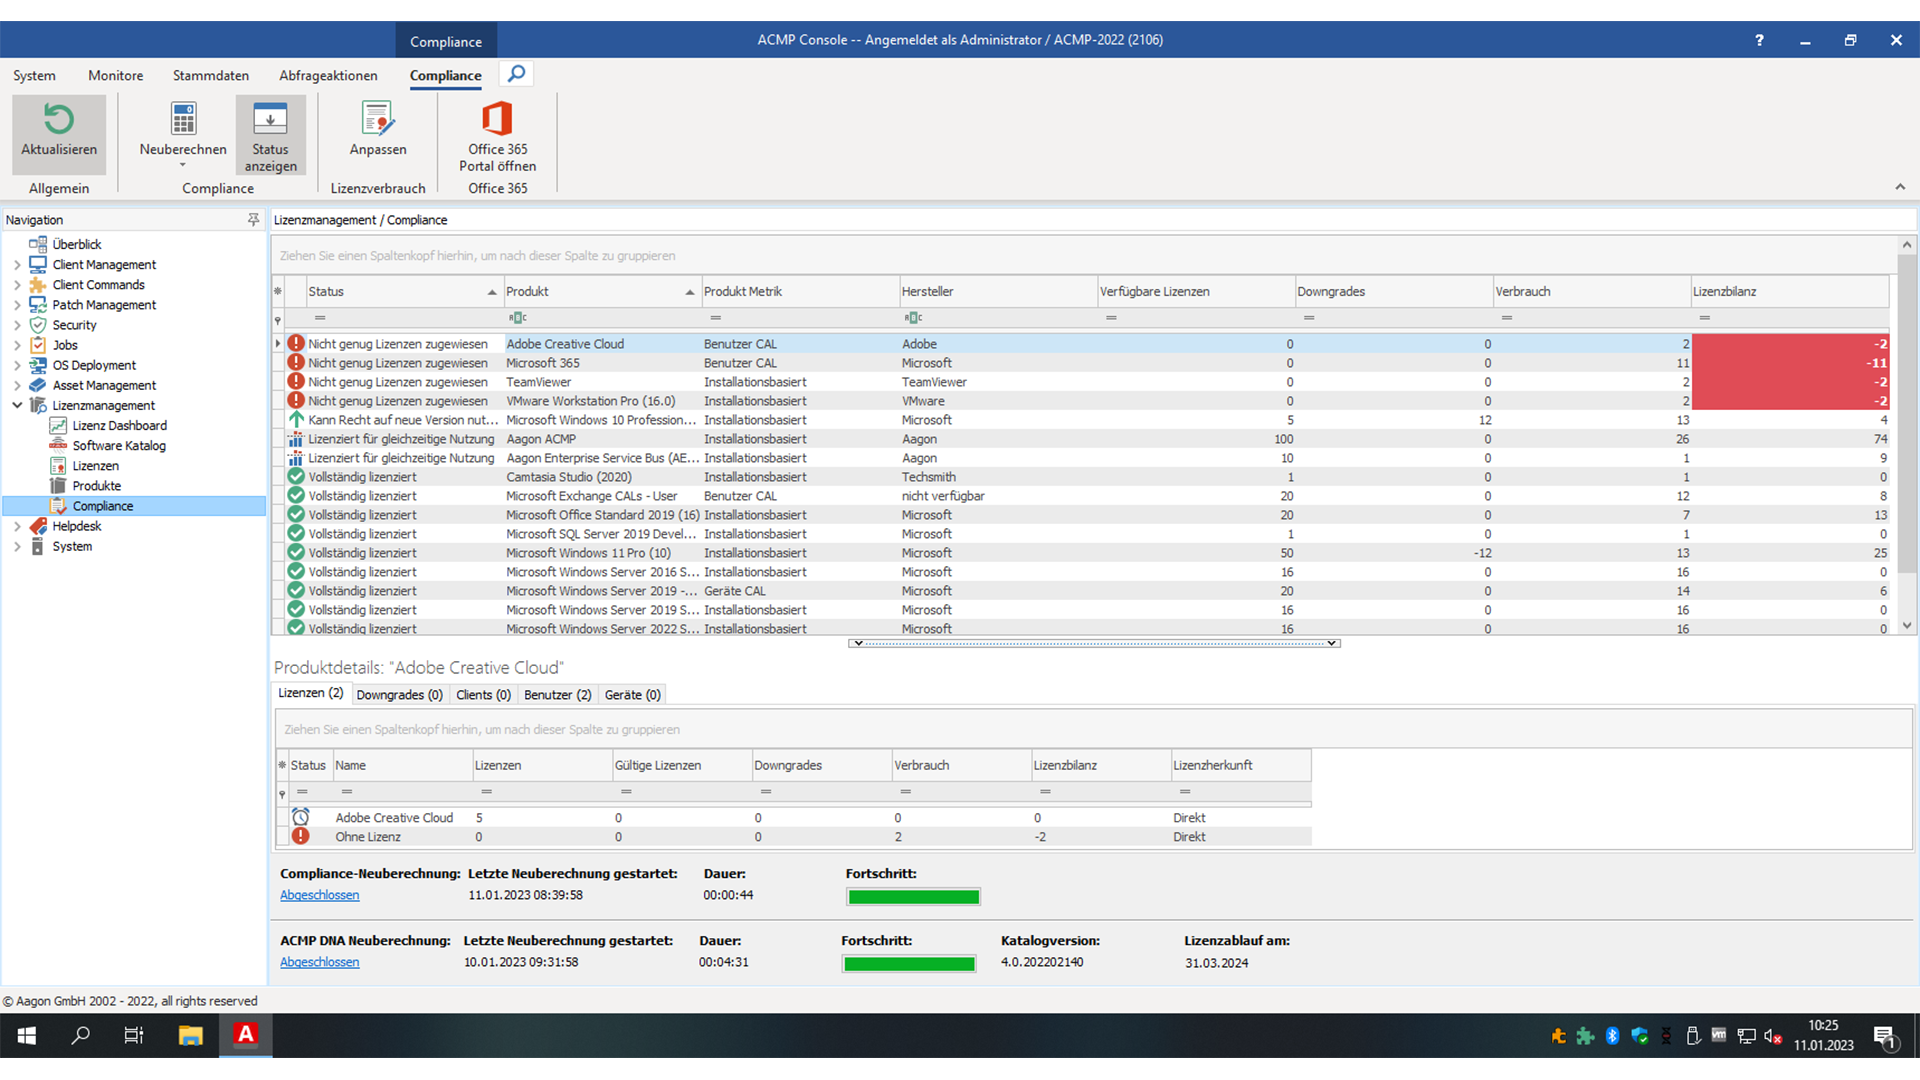
Task: Open the Office 365 Portal
Action: [497, 136]
